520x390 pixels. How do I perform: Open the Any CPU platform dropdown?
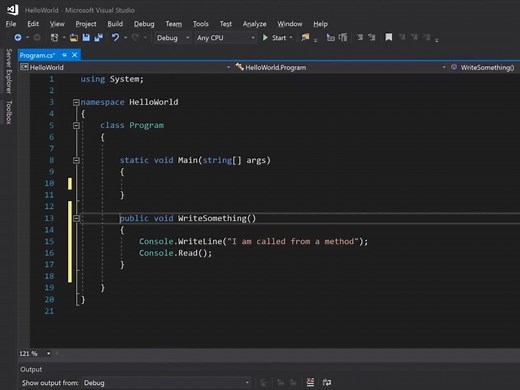tap(225, 38)
